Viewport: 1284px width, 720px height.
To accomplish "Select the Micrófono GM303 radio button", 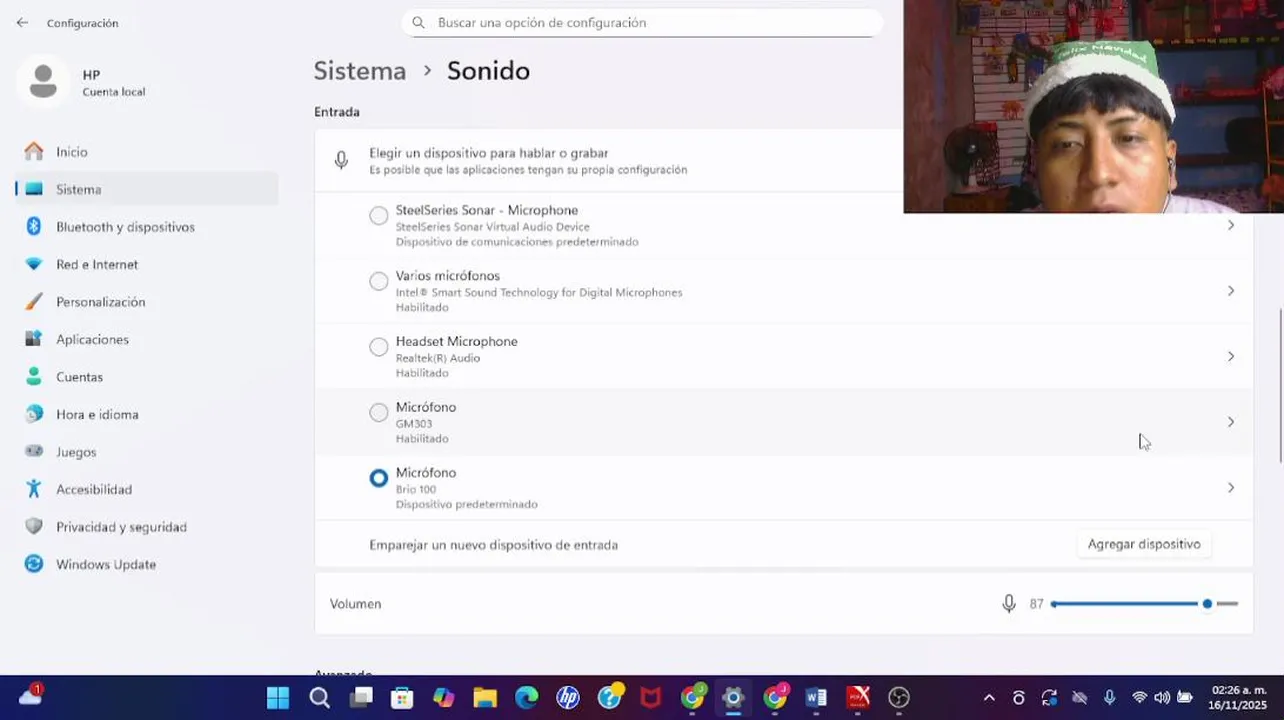I will [378, 413].
